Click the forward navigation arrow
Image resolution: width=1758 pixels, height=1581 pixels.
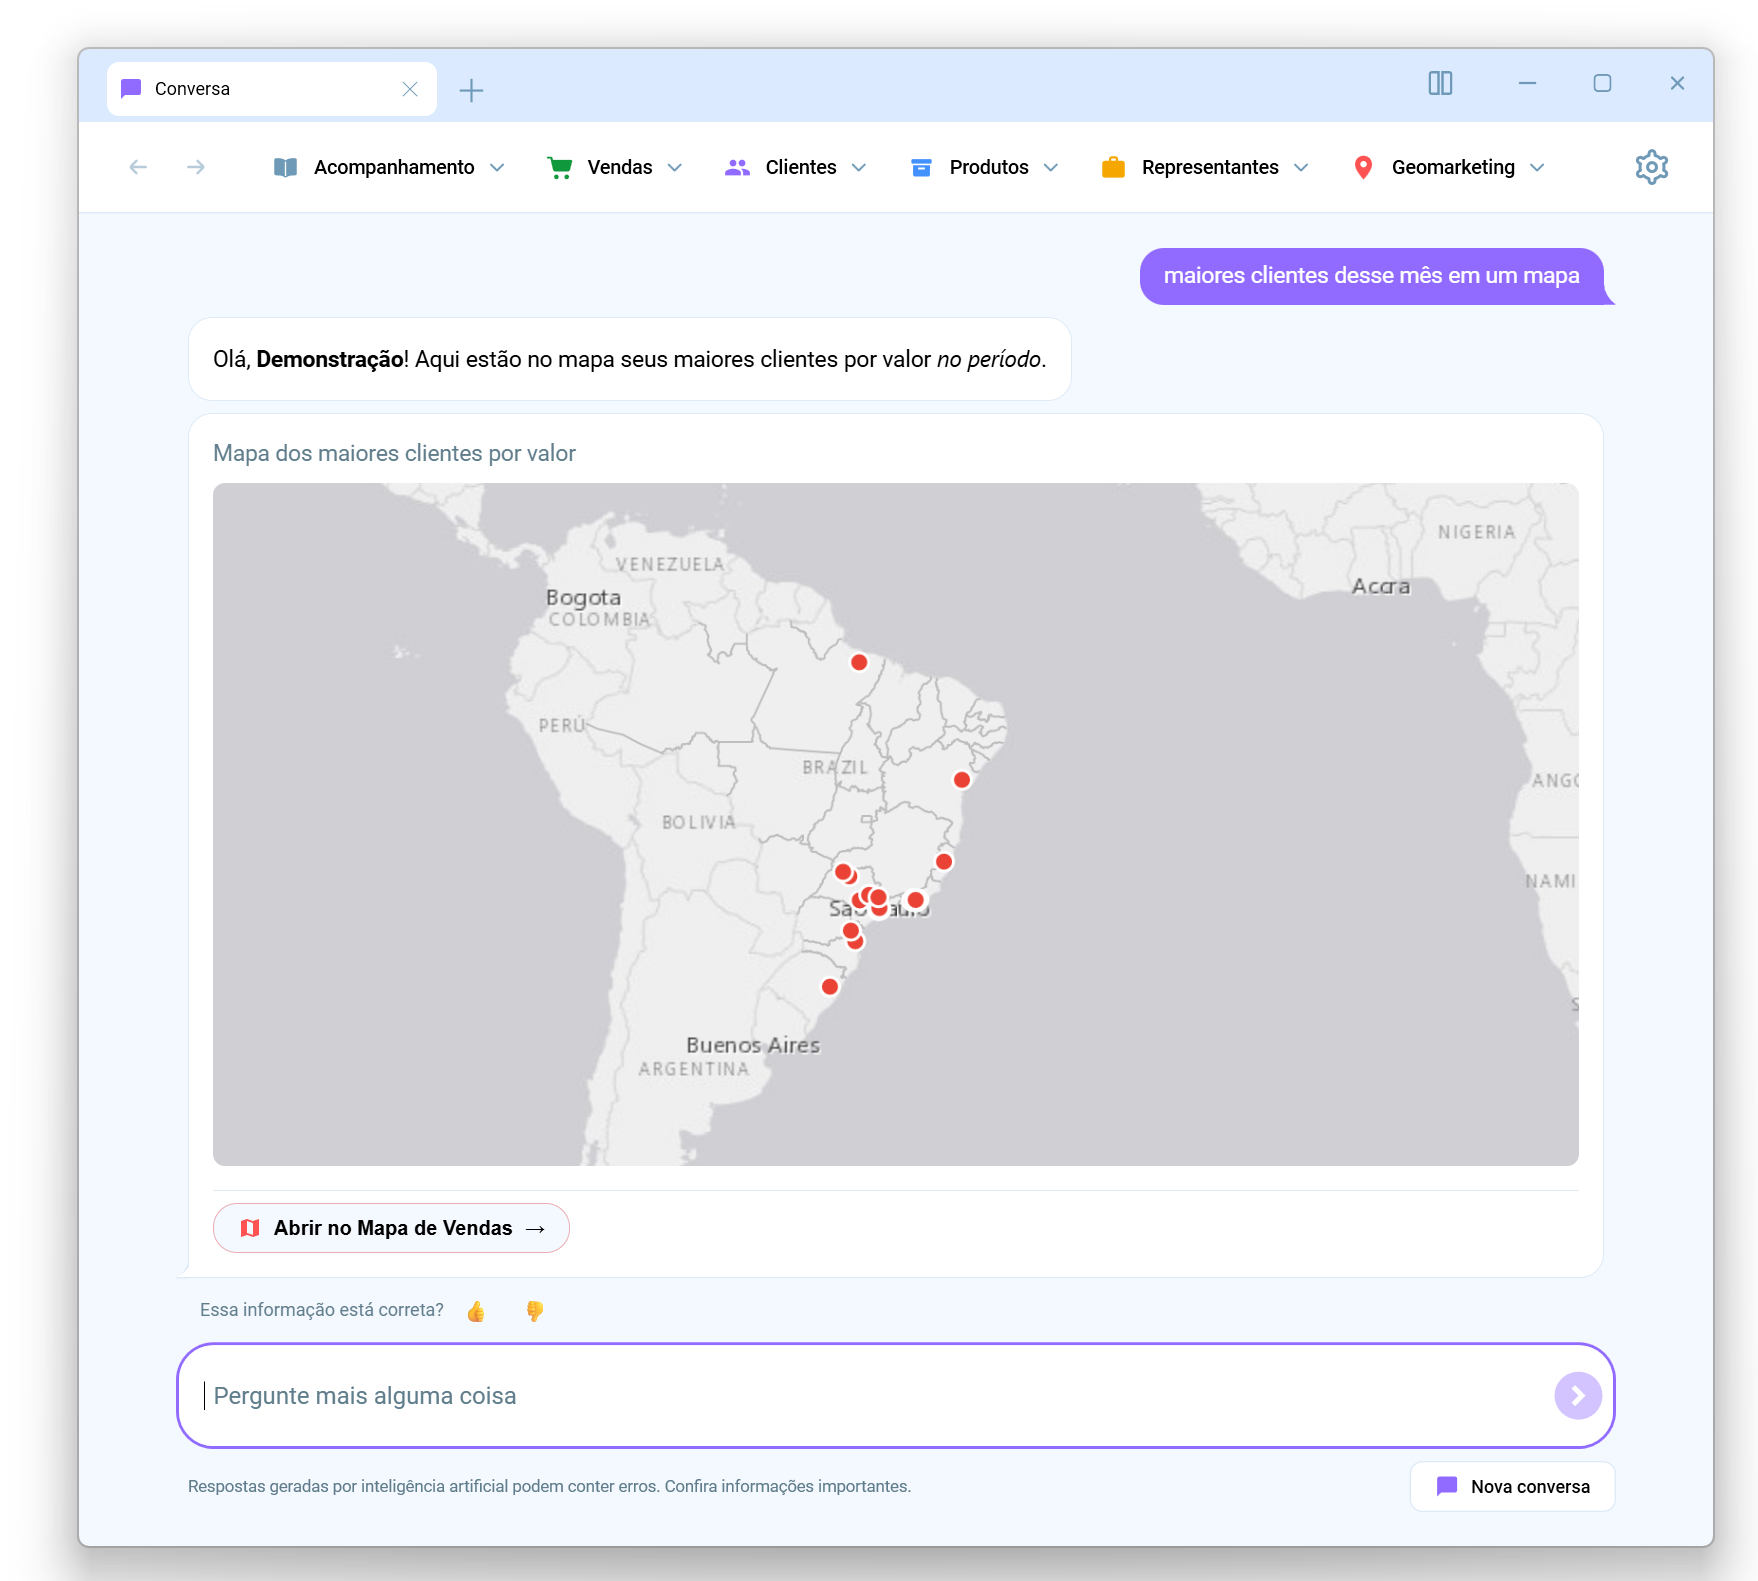[196, 167]
